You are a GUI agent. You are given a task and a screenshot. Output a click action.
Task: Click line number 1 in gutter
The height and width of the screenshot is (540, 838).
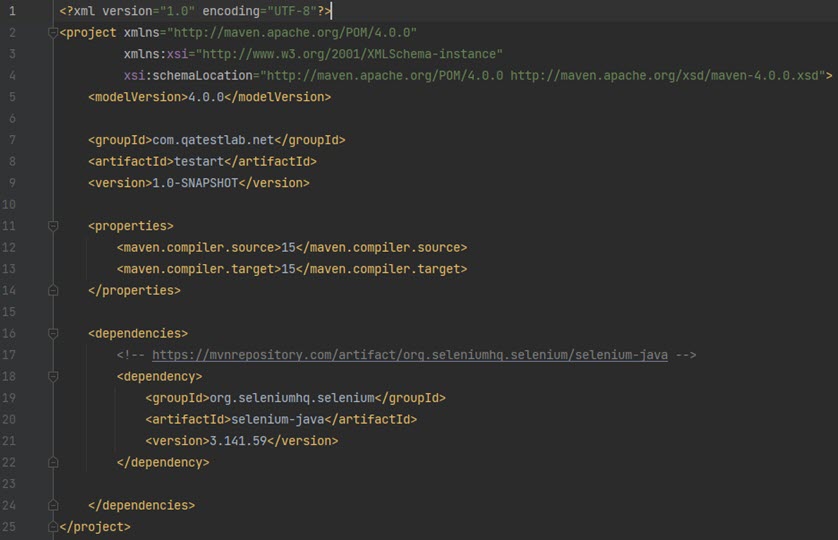pyautogui.click(x=12, y=11)
